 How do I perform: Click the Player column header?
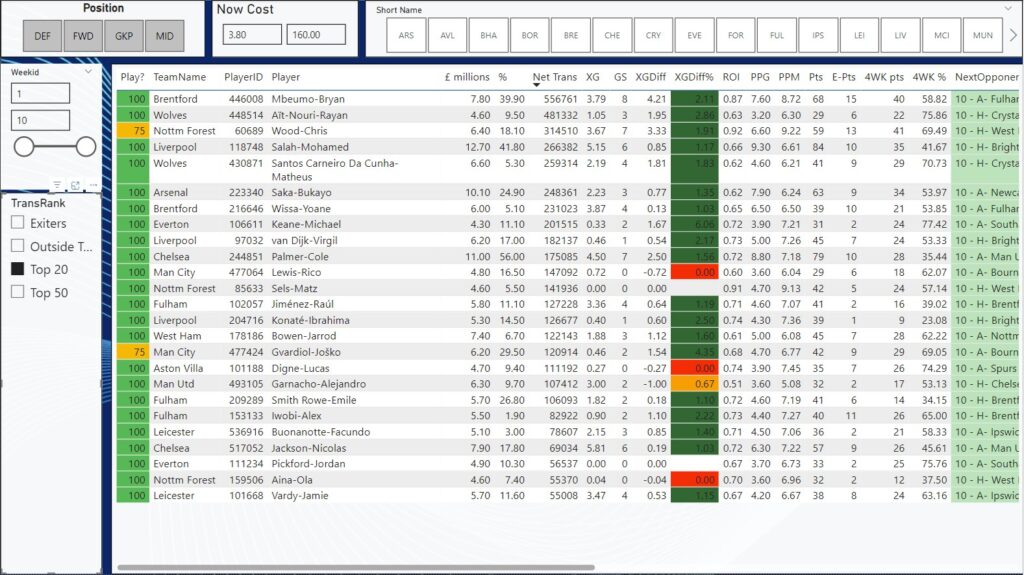click(285, 77)
